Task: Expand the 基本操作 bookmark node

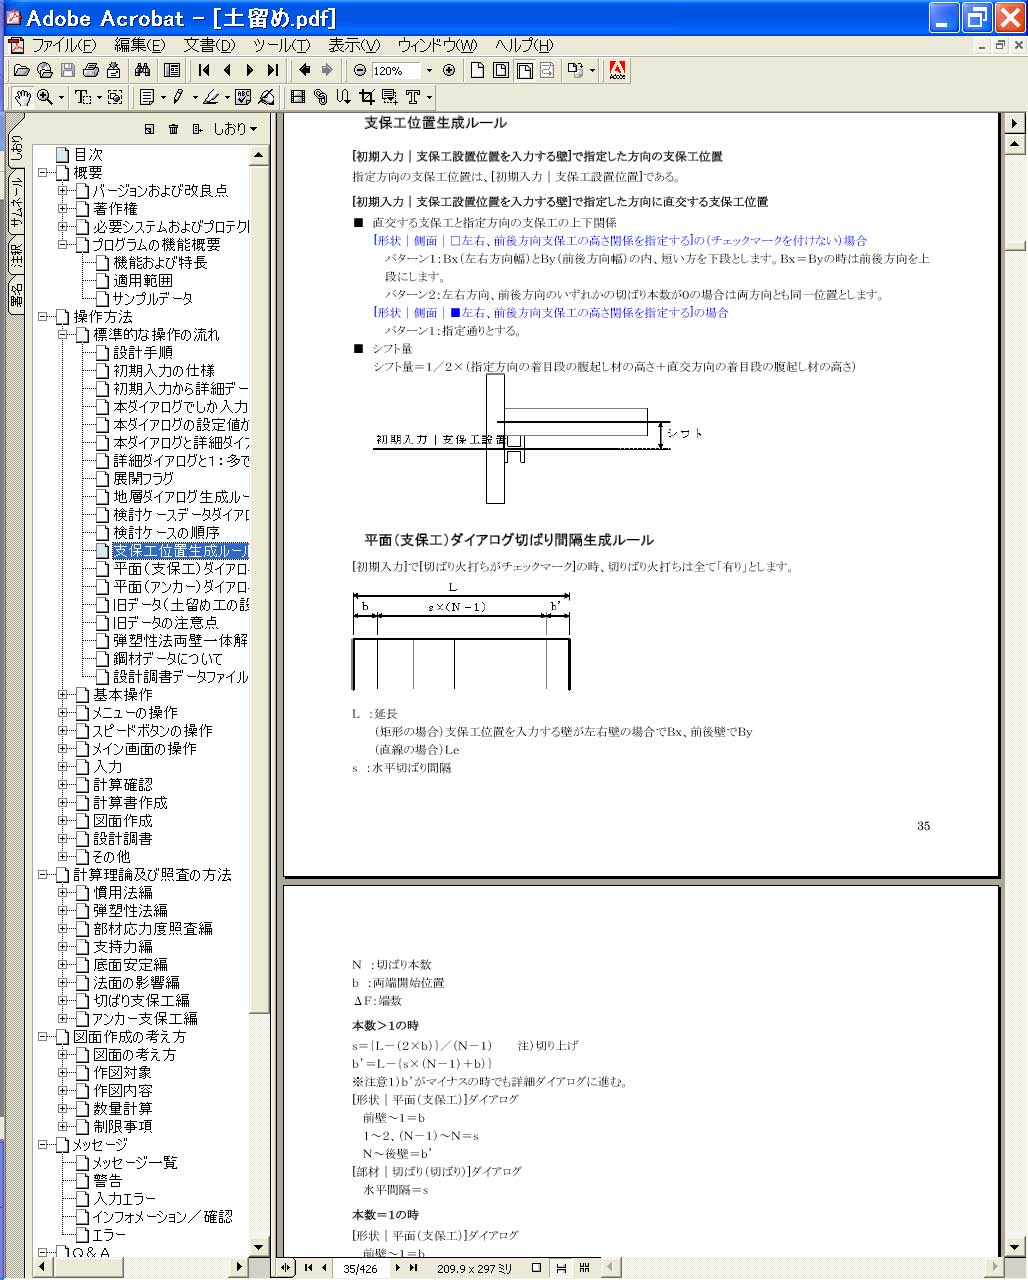Action: tap(64, 695)
